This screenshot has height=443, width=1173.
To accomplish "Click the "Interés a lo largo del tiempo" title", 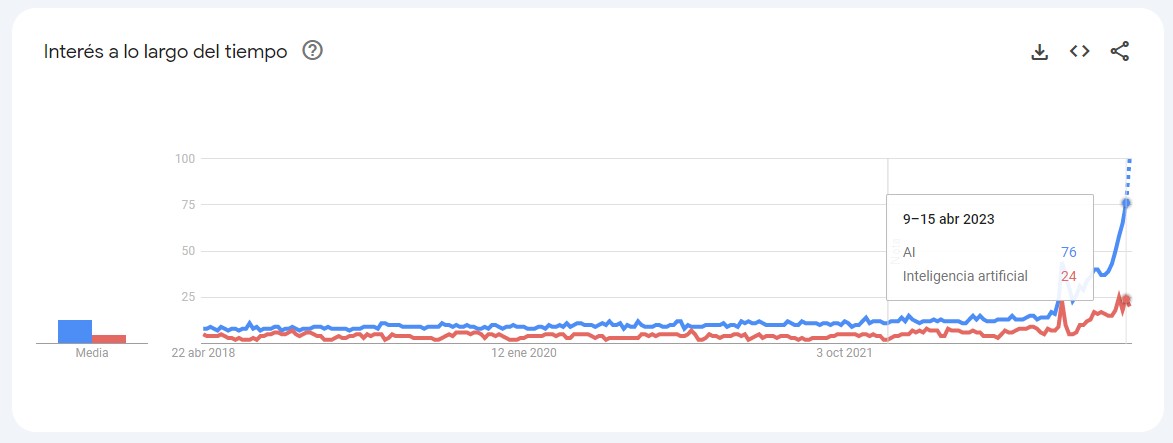I will point(165,51).
